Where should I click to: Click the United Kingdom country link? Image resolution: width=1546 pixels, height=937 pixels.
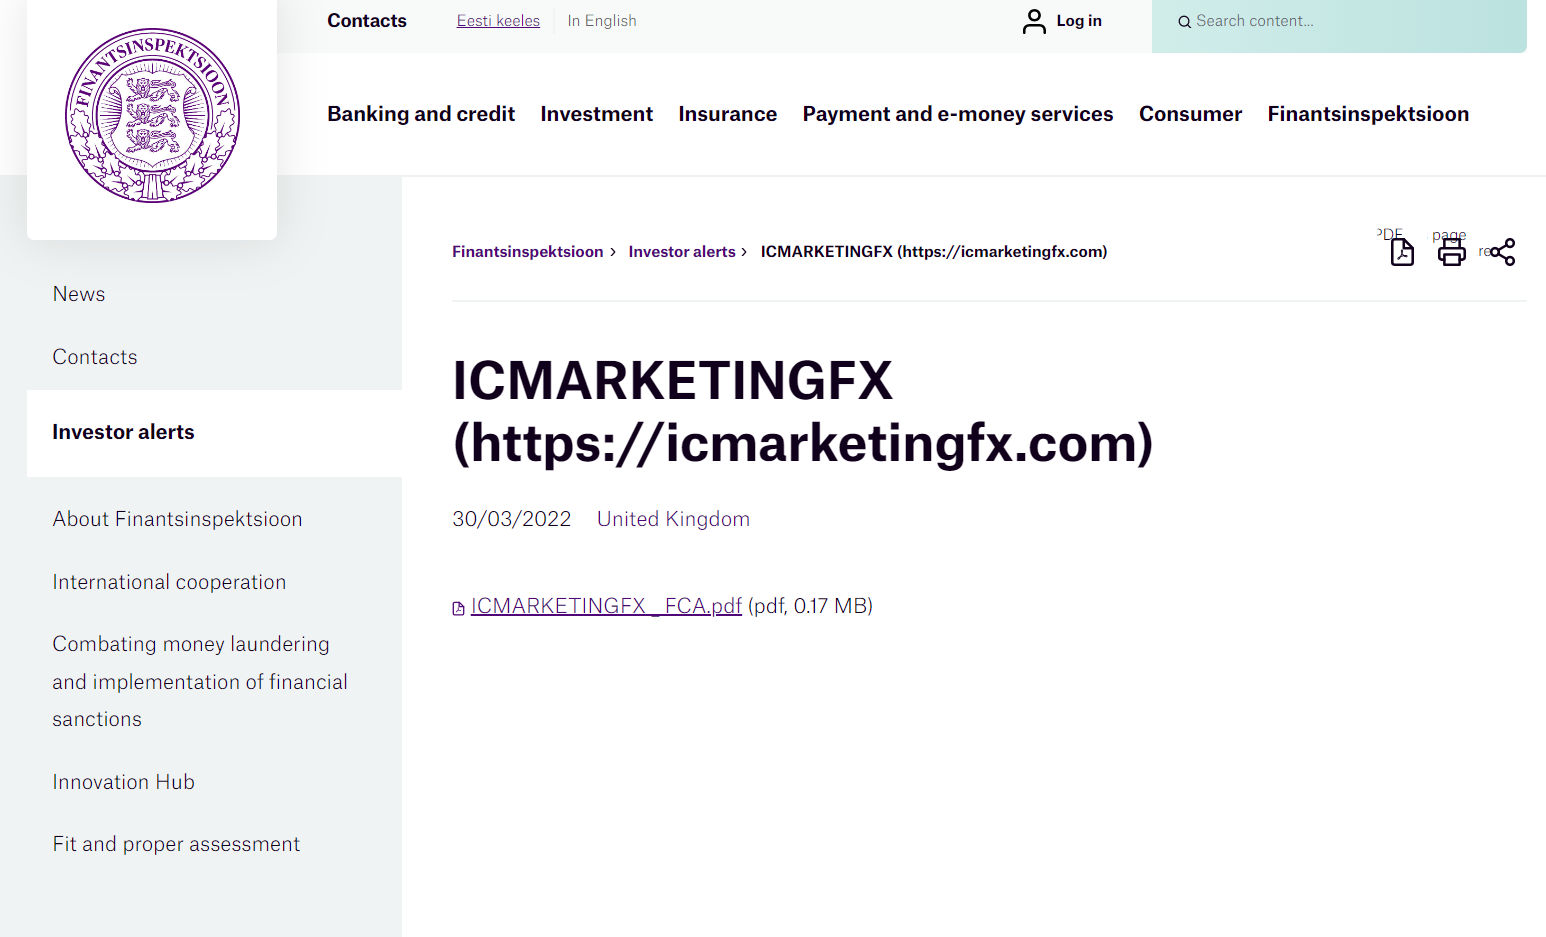[673, 519]
